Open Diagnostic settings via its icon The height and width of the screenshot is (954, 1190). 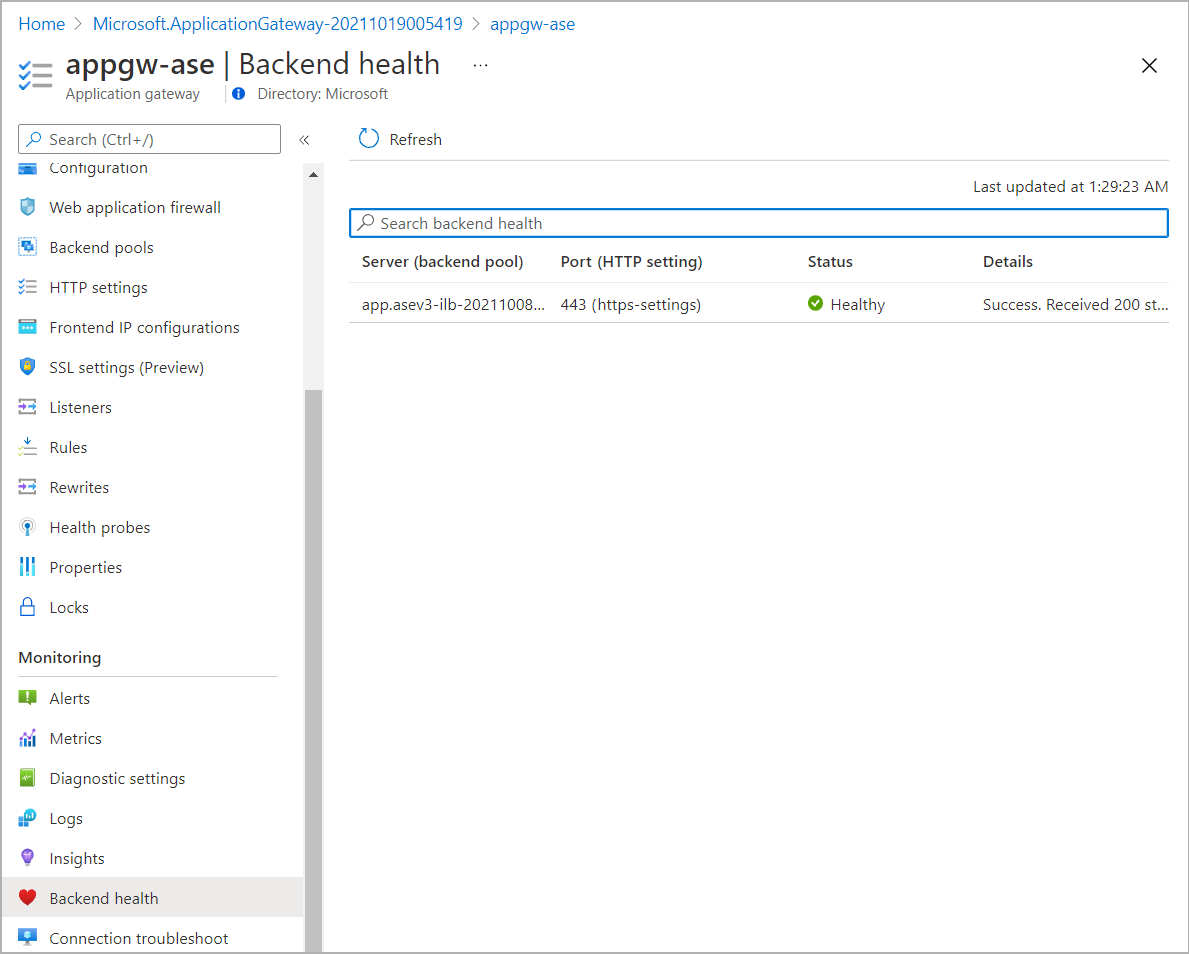click(x=27, y=778)
